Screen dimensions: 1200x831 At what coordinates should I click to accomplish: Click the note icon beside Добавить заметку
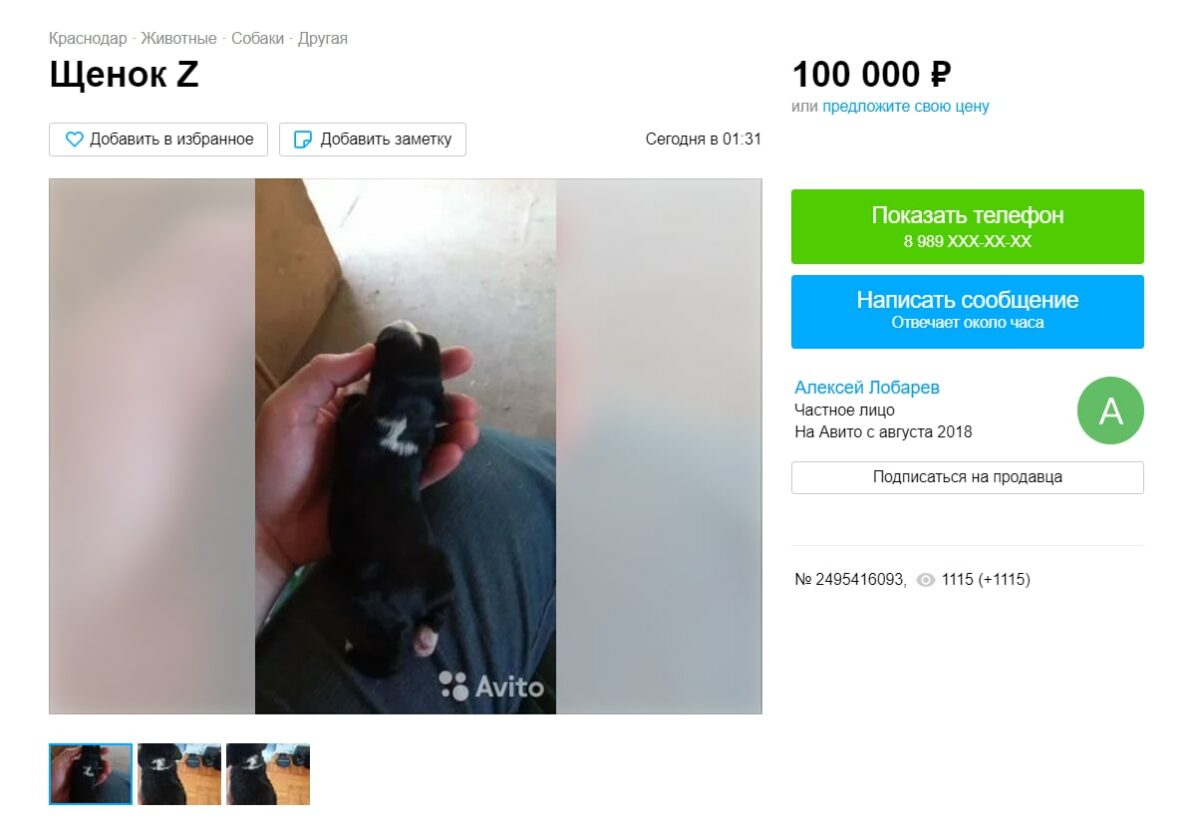(303, 140)
